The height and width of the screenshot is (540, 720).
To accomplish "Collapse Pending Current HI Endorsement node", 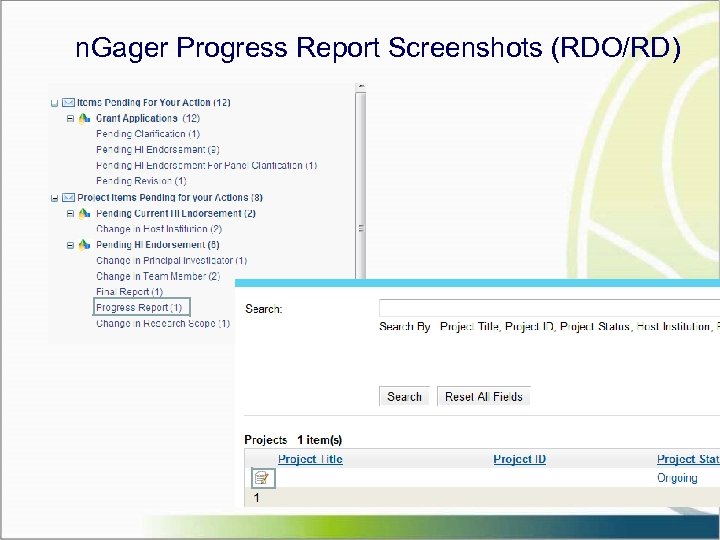I will click(70, 214).
